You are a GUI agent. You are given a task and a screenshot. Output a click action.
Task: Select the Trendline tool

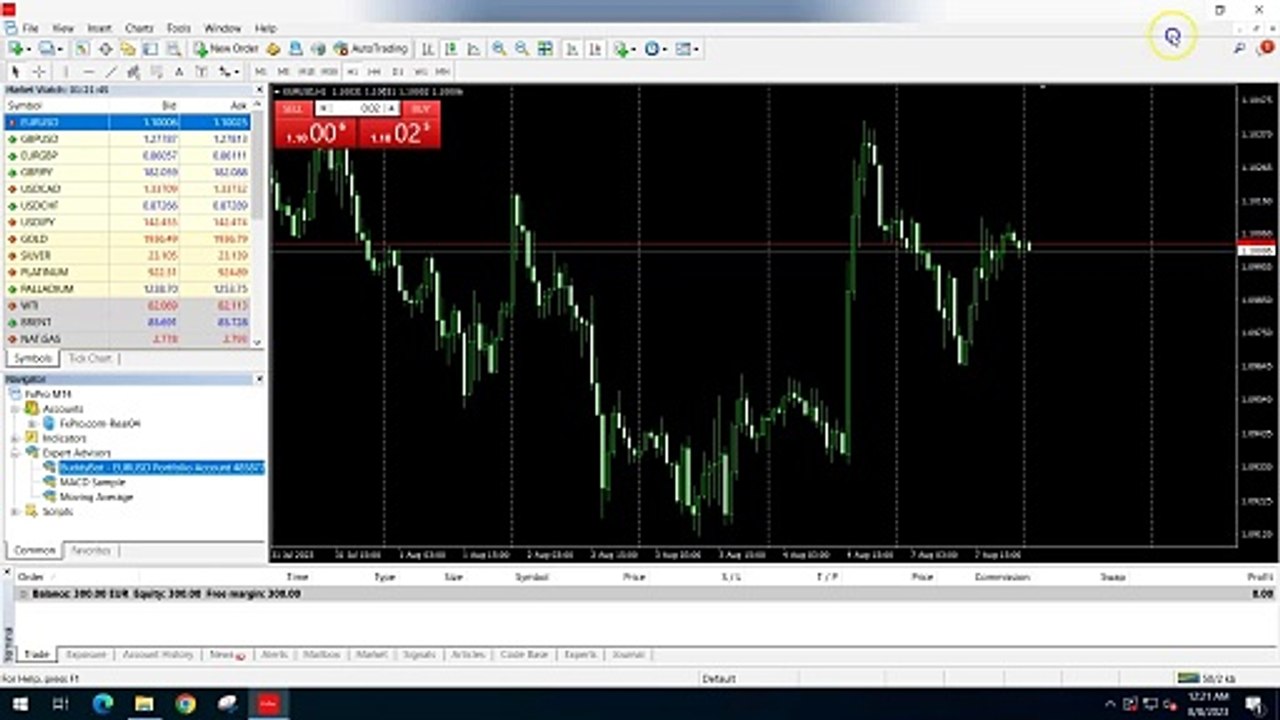pos(111,72)
